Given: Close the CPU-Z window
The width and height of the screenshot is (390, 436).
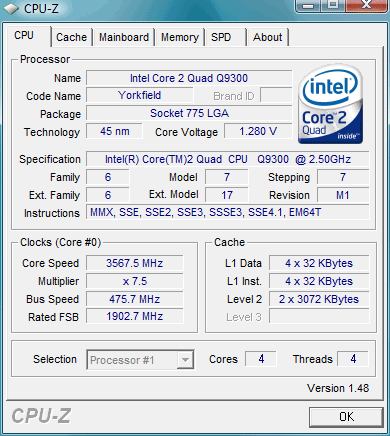Looking at the screenshot, I should (x=367, y=5).
